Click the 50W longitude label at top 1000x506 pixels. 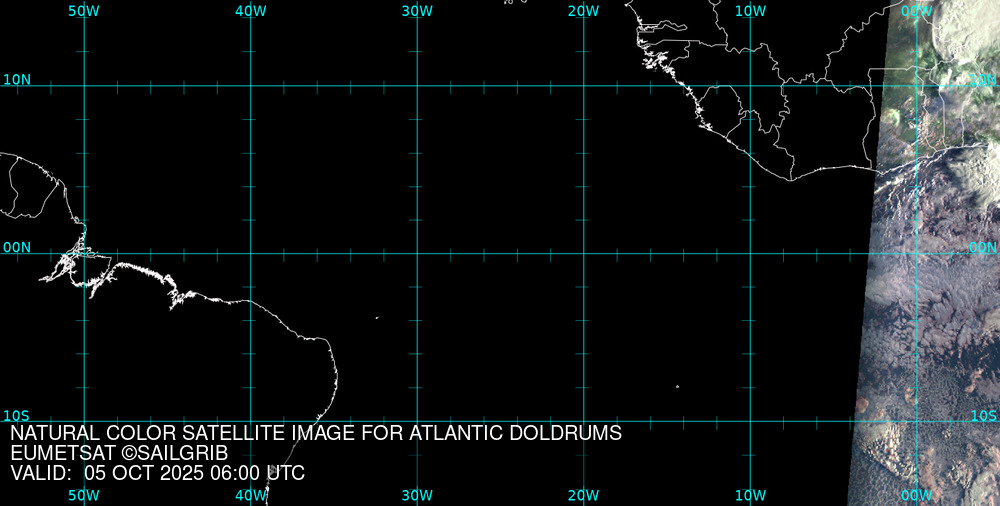[x=84, y=11]
